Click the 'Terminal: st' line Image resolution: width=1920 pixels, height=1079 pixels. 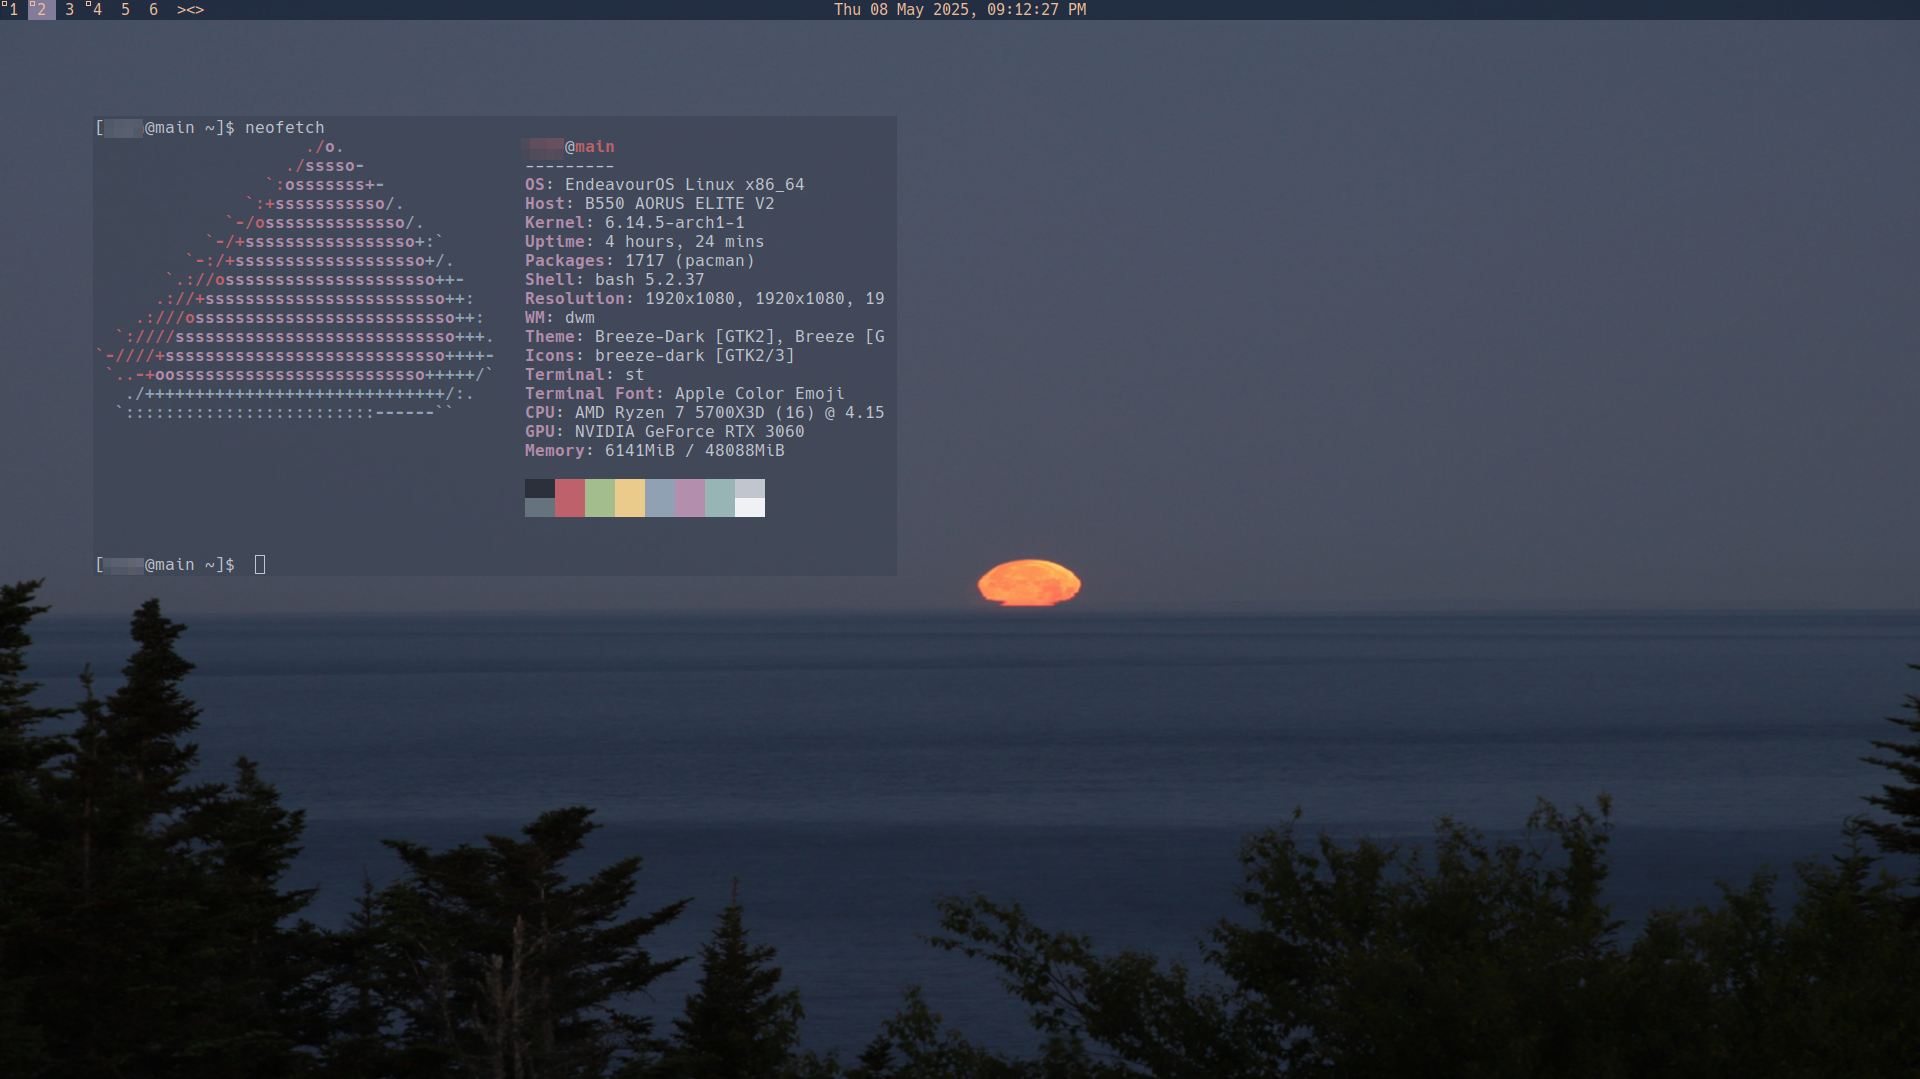click(x=585, y=375)
